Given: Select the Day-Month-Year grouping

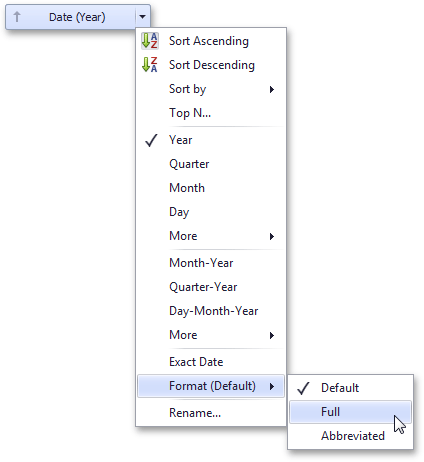Looking at the screenshot, I should point(211,311).
